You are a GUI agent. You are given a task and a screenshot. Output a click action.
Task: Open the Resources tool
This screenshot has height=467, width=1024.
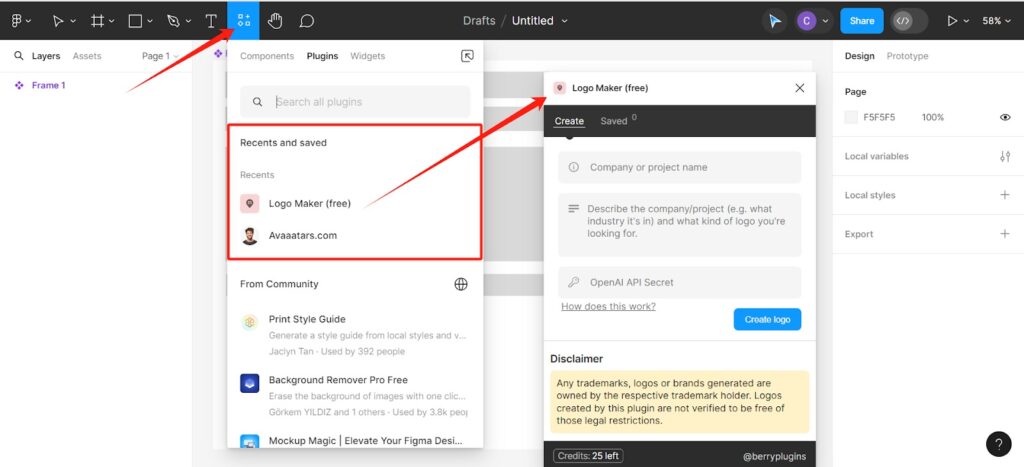pyautogui.click(x=244, y=20)
